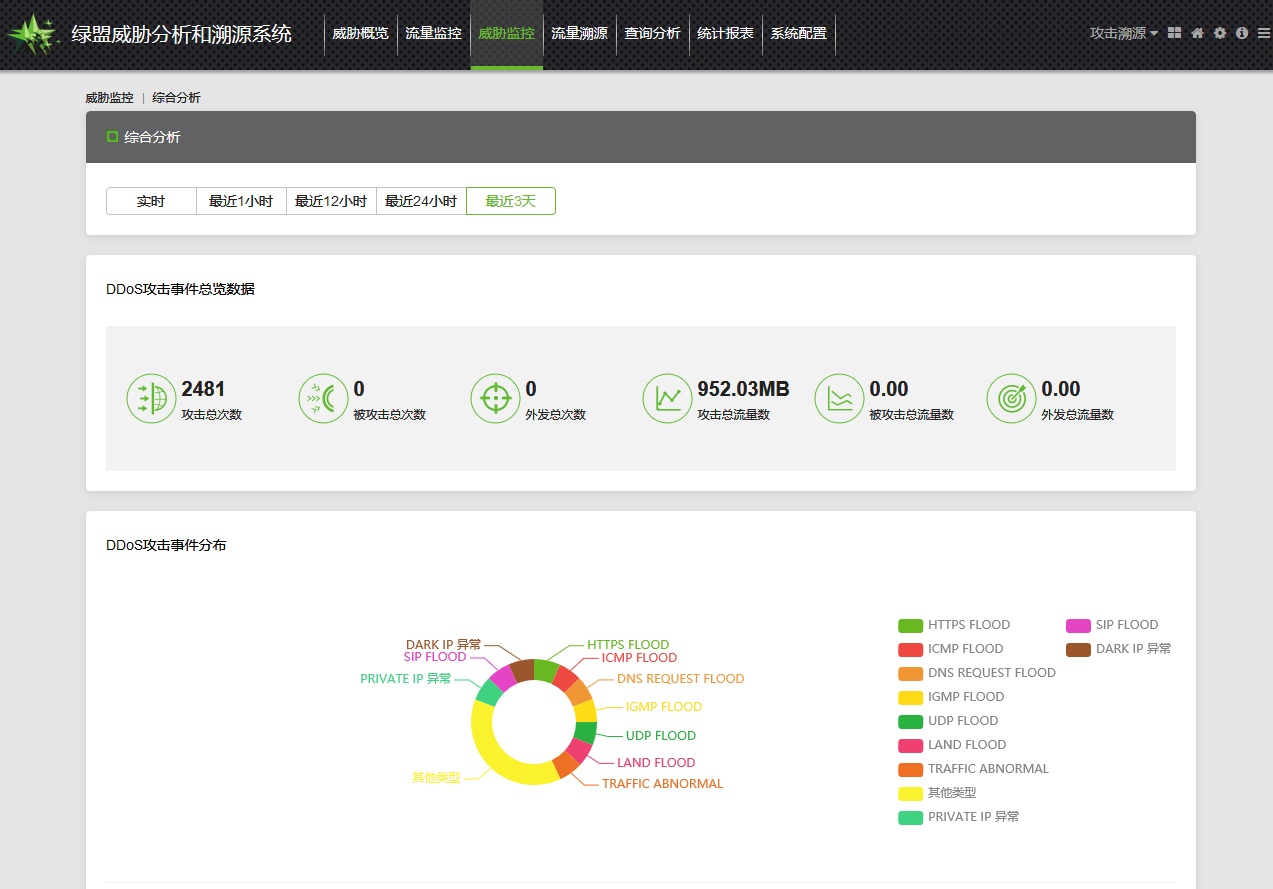Navigate to 系统配置 menu
This screenshot has width=1273, height=889.
pos(798,33)
